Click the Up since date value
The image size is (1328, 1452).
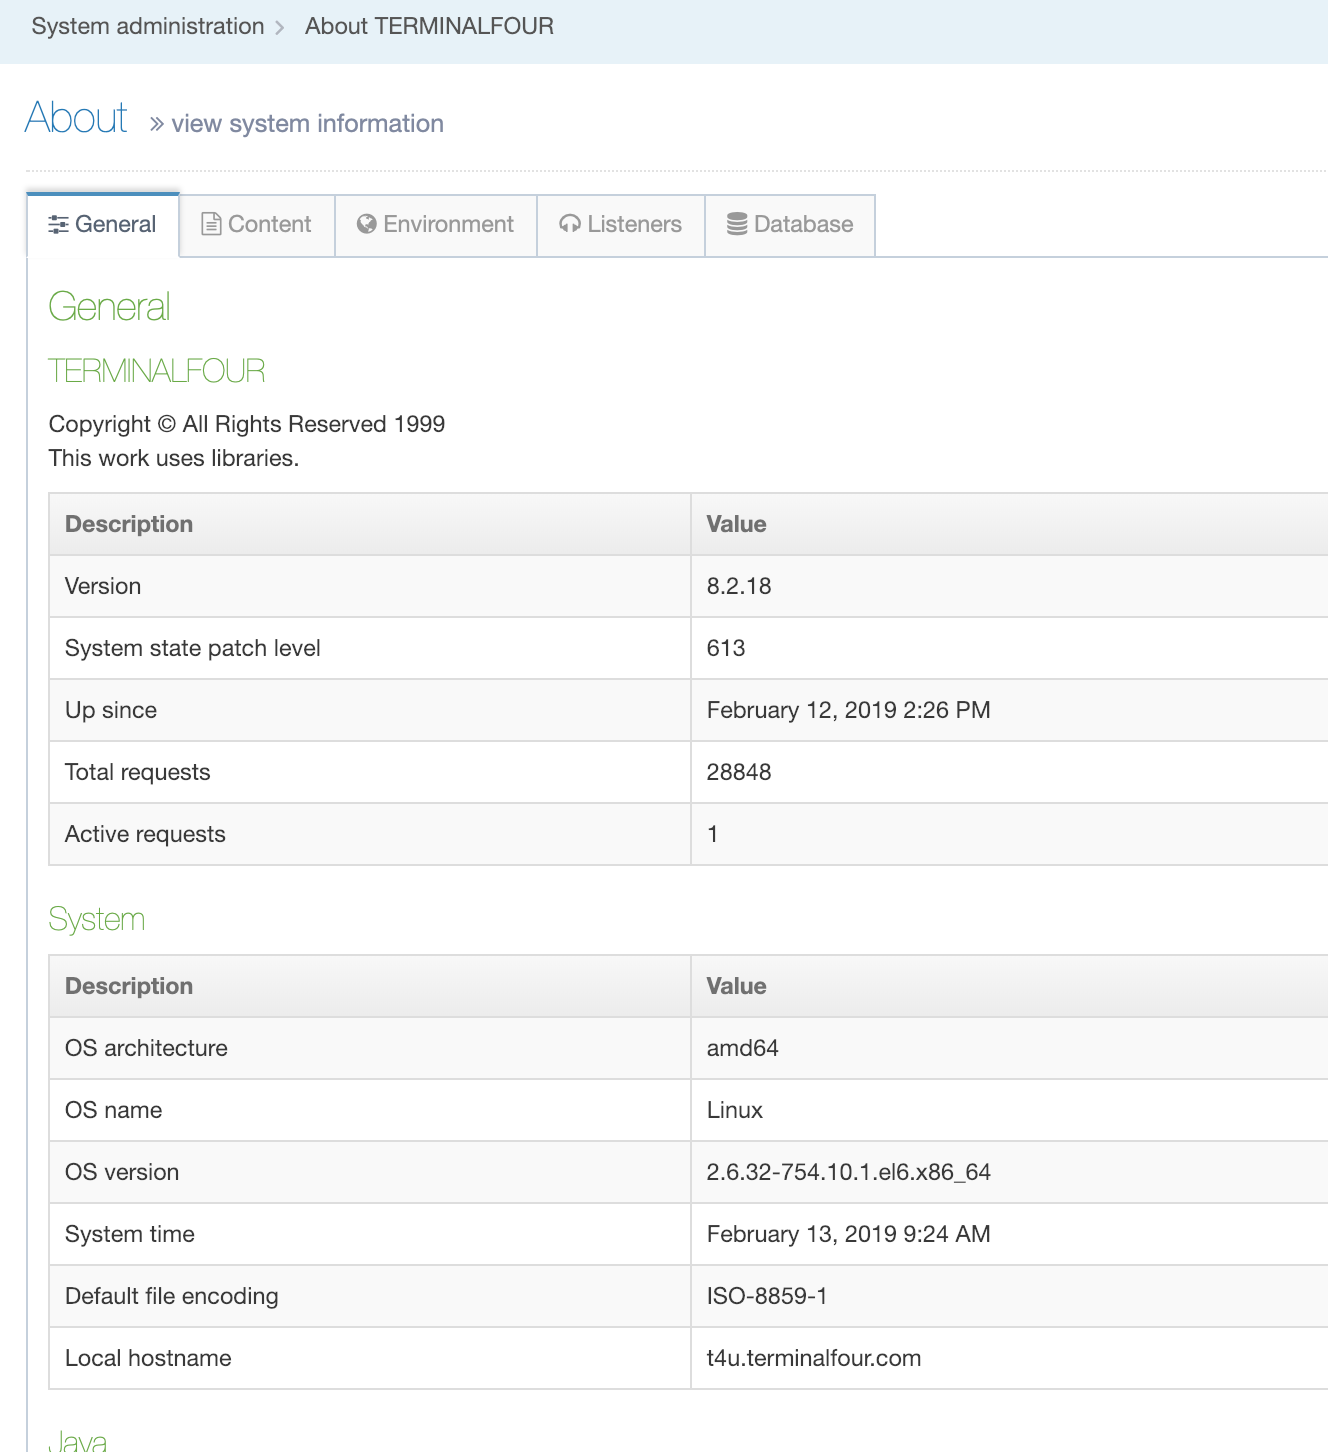click(x=848, y=710)
